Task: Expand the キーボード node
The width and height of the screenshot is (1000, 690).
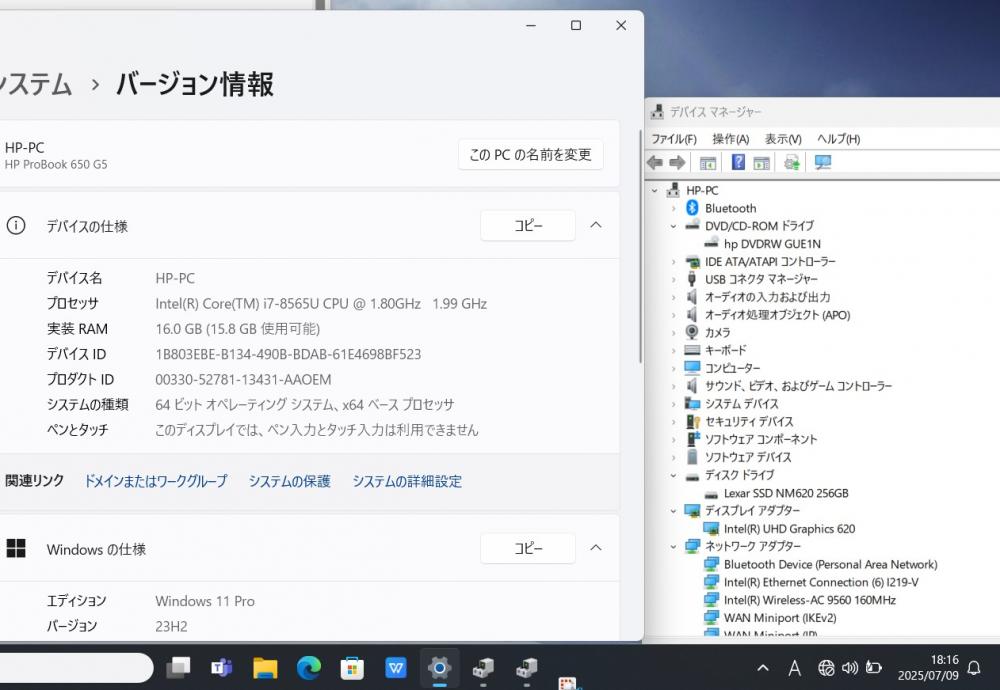Action: pyautogui.click(x=673, y=350)
